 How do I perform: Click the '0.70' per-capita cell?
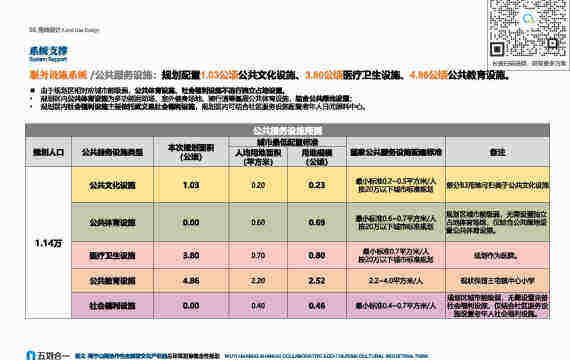click(x=258, y=255)
